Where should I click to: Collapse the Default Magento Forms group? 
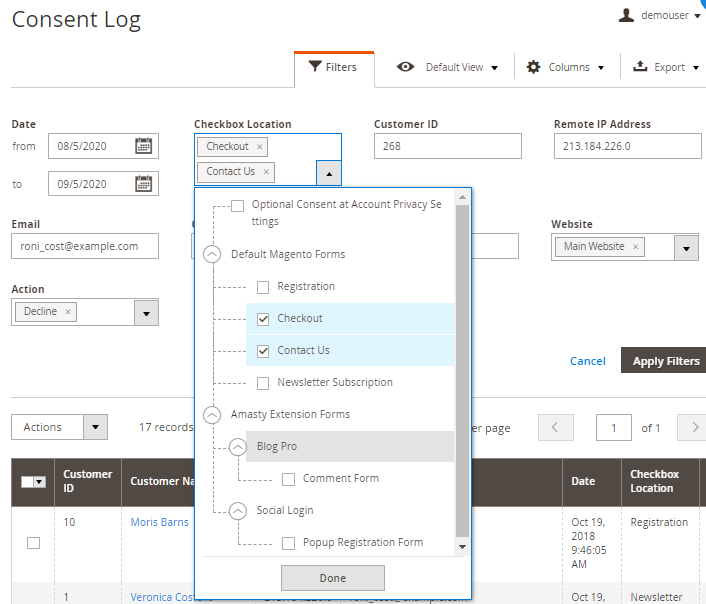coord(212,255)
